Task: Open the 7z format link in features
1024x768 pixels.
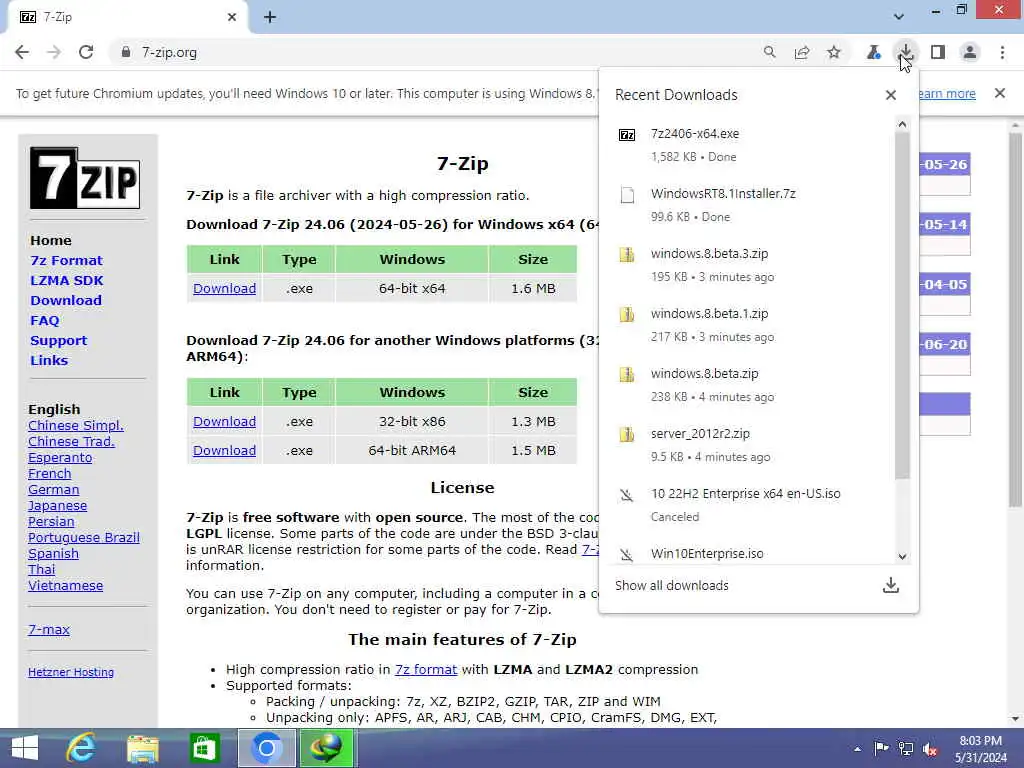Action: point(426,669)
